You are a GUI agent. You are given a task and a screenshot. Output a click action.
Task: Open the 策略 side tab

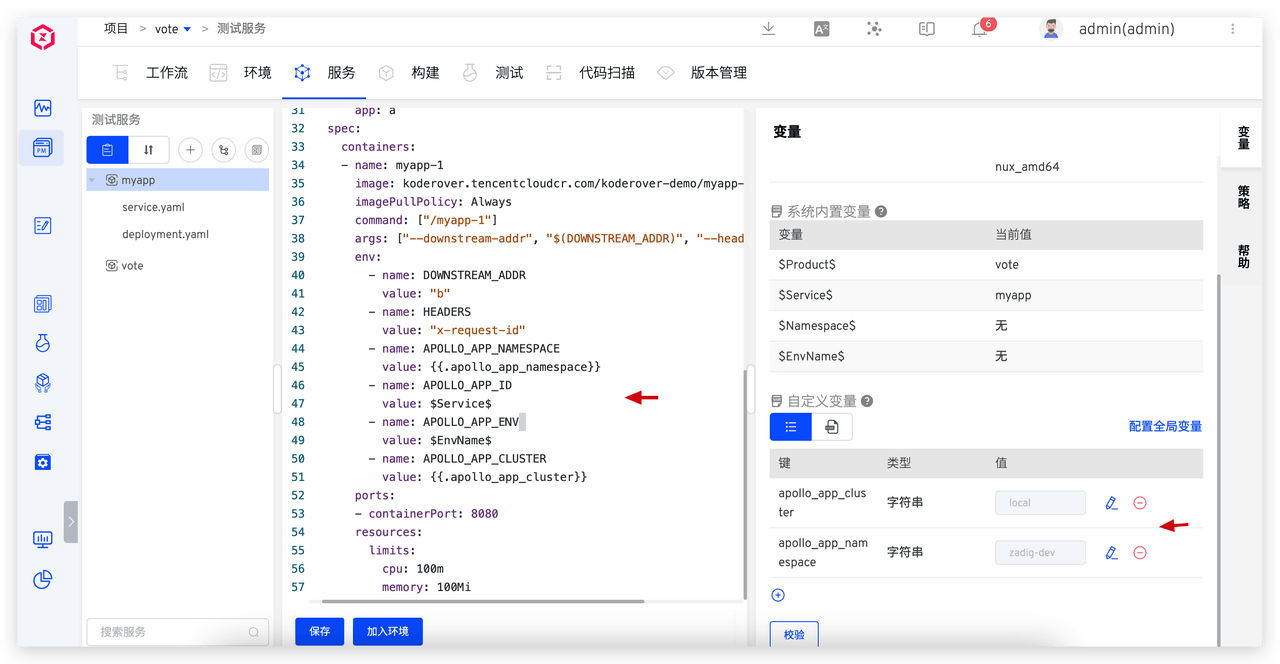pos(1243,196)
